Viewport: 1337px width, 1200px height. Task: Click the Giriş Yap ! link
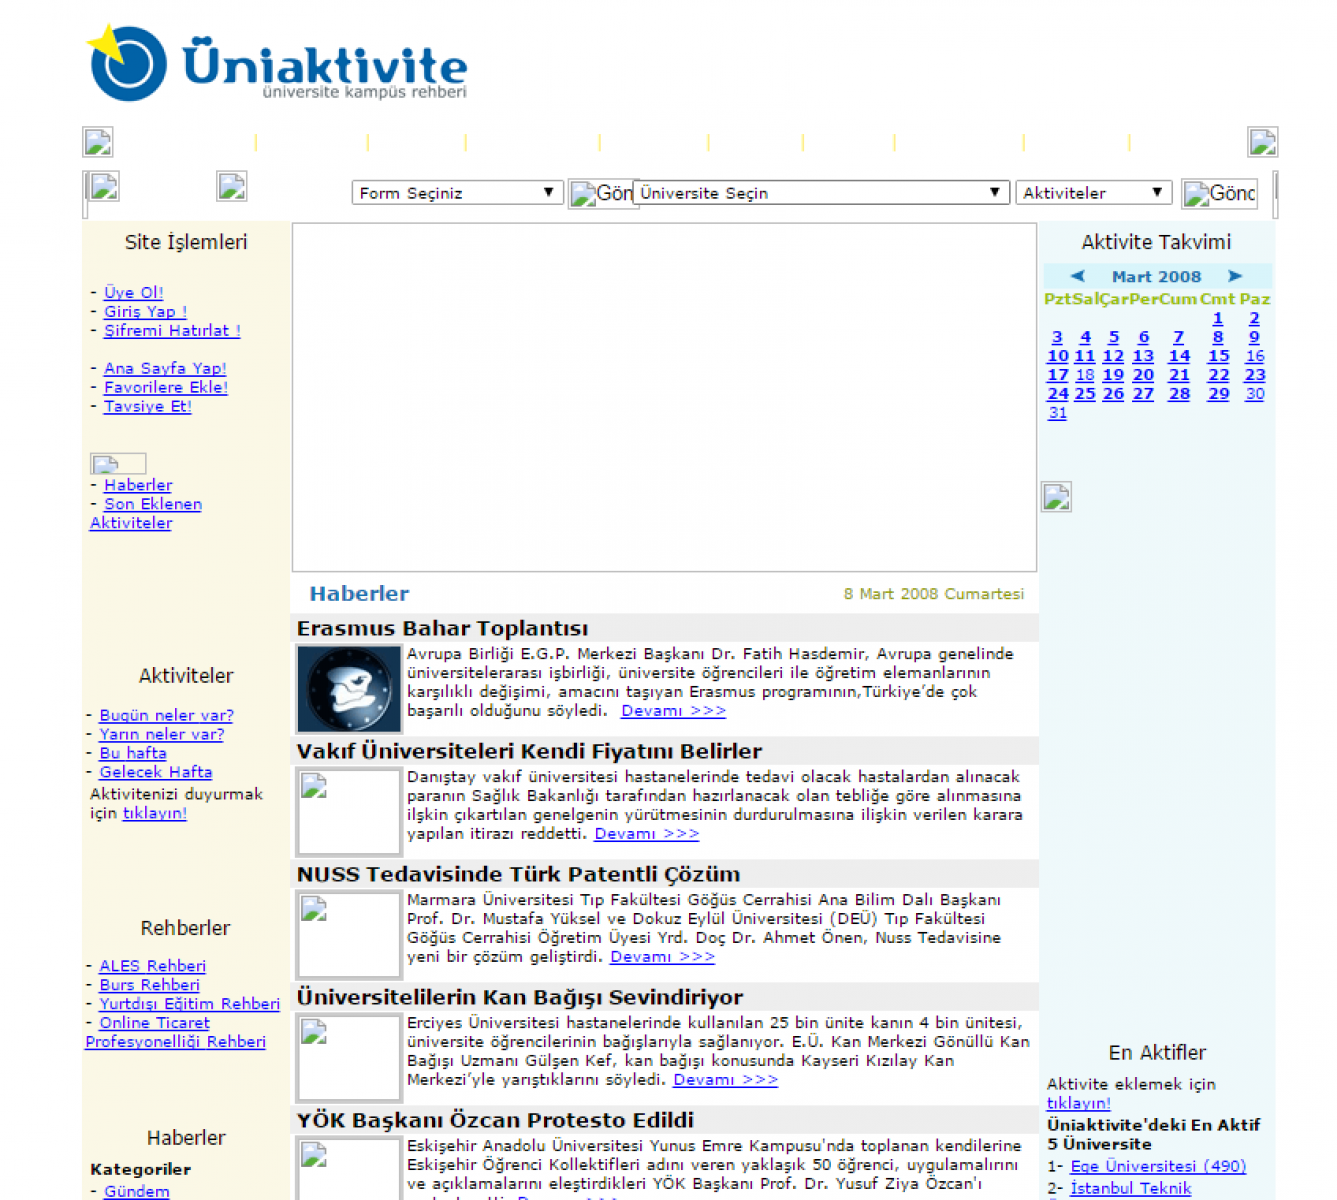point(145,311)
